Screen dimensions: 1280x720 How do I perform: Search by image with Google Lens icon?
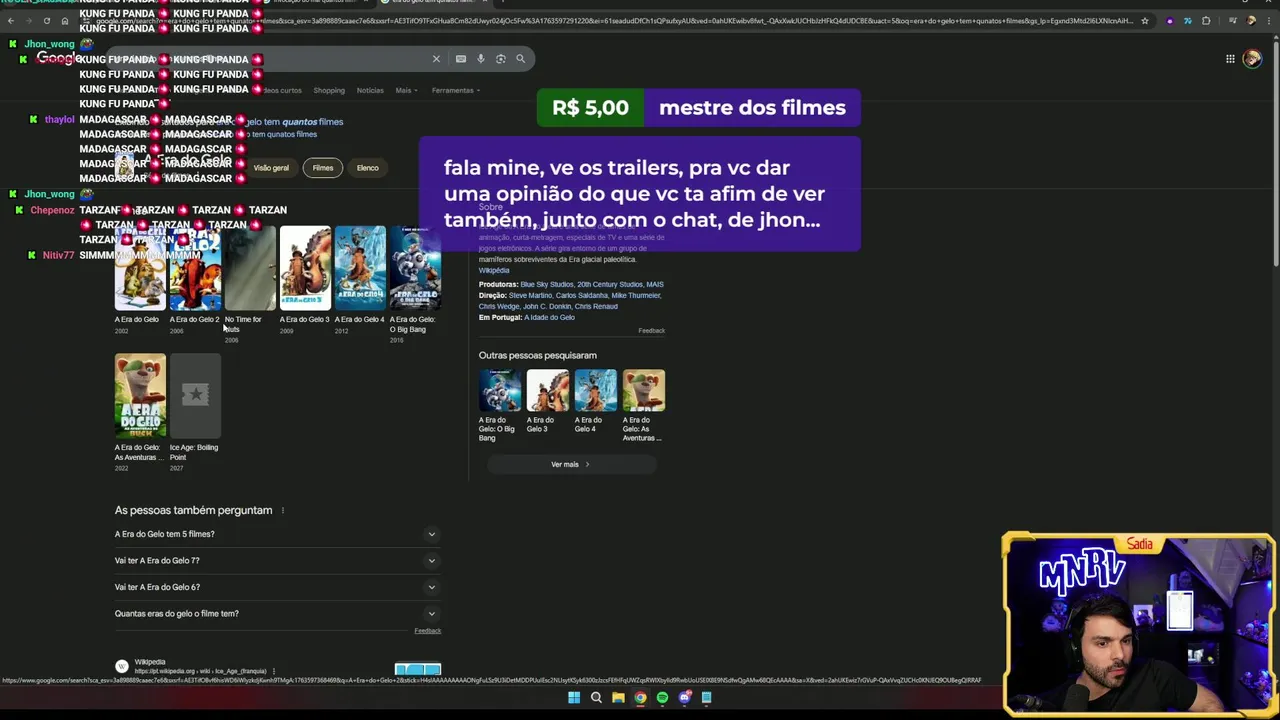click(x=501, y=59)
